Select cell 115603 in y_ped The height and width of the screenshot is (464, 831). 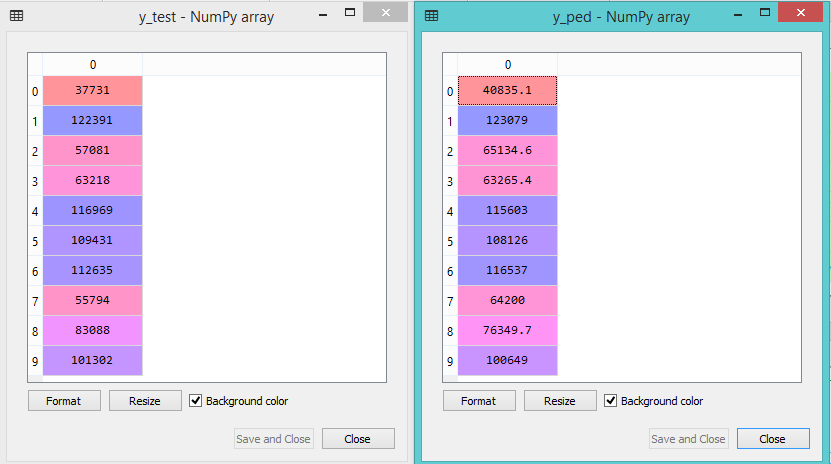click(x=508, y=210)
